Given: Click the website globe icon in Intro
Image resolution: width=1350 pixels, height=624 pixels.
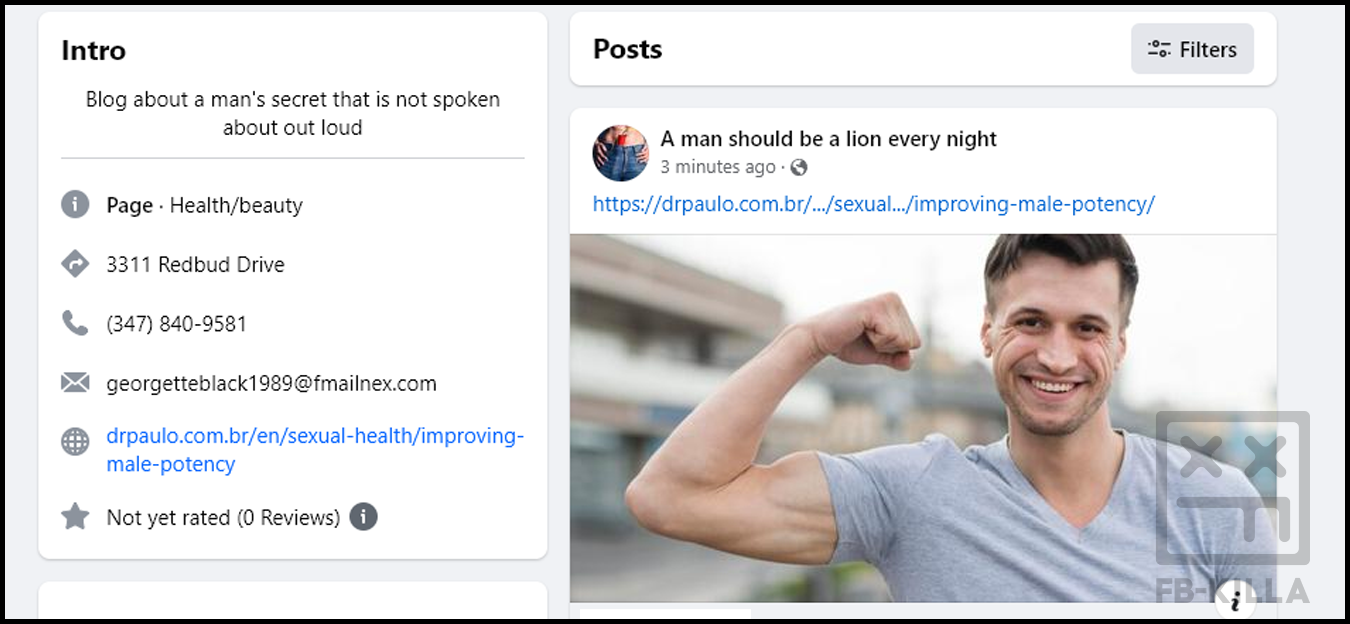Looking at the screenshot, I should click(x=75, y=441).
